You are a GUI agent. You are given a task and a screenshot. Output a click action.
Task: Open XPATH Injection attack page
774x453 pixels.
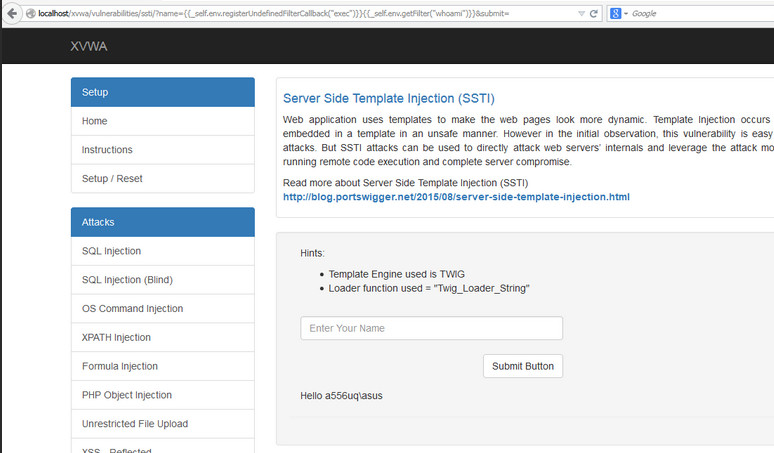point(163,338)
